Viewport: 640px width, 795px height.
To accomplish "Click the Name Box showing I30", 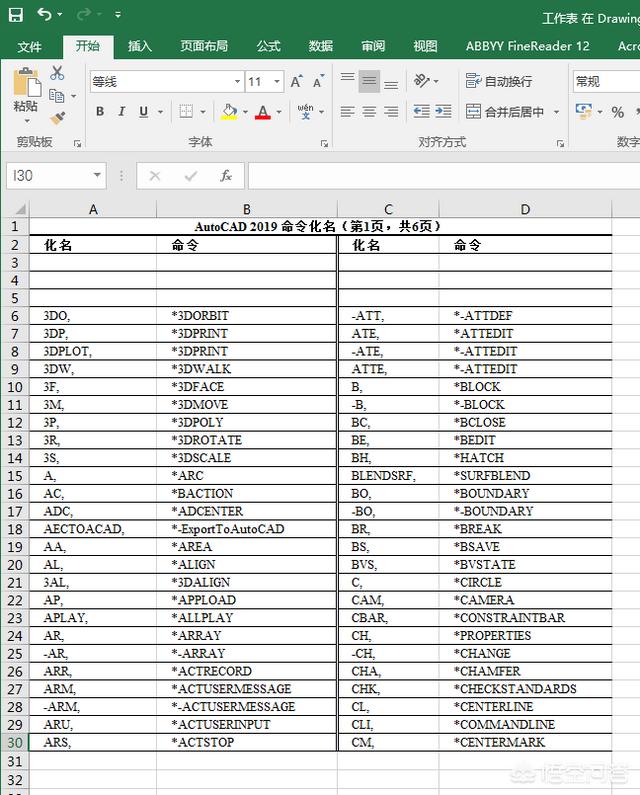I will click(48, 175).
